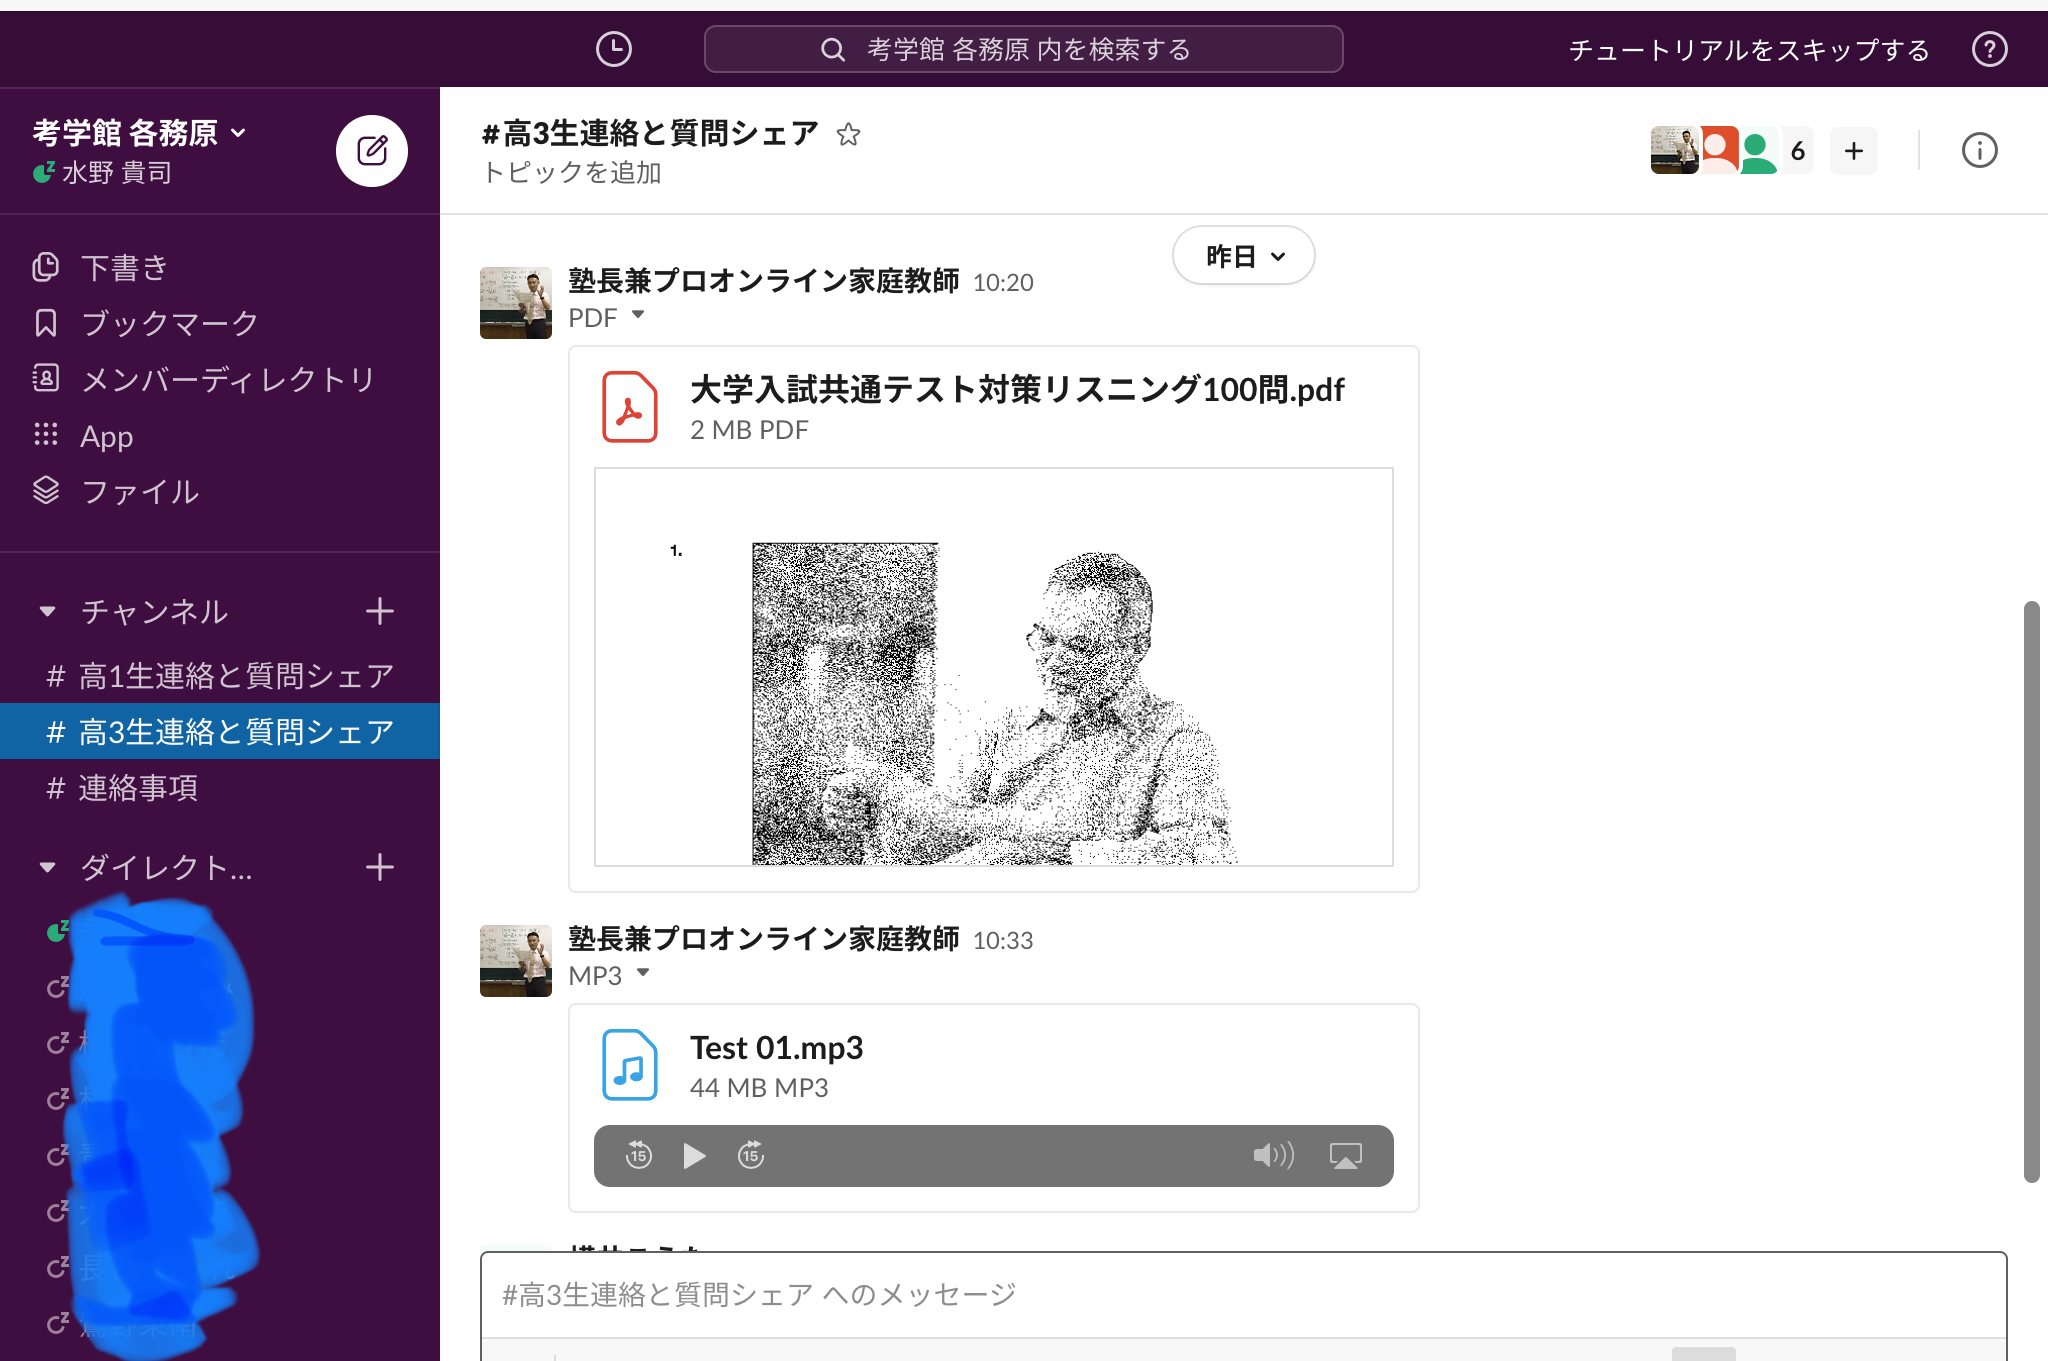Select the 高1生連絡と質問シェア channel
The height and width of the screenshot is (1361, 2048).
[220, 676]
